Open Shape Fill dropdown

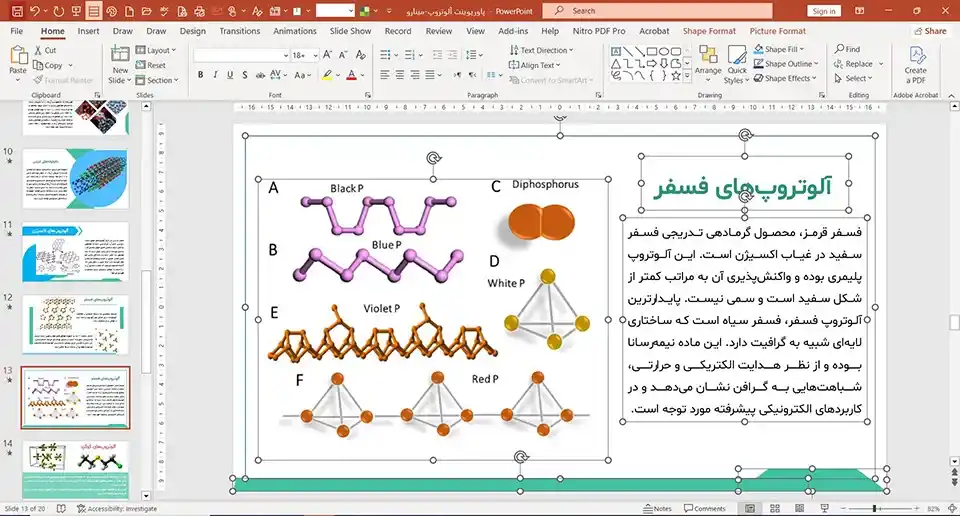778,49
